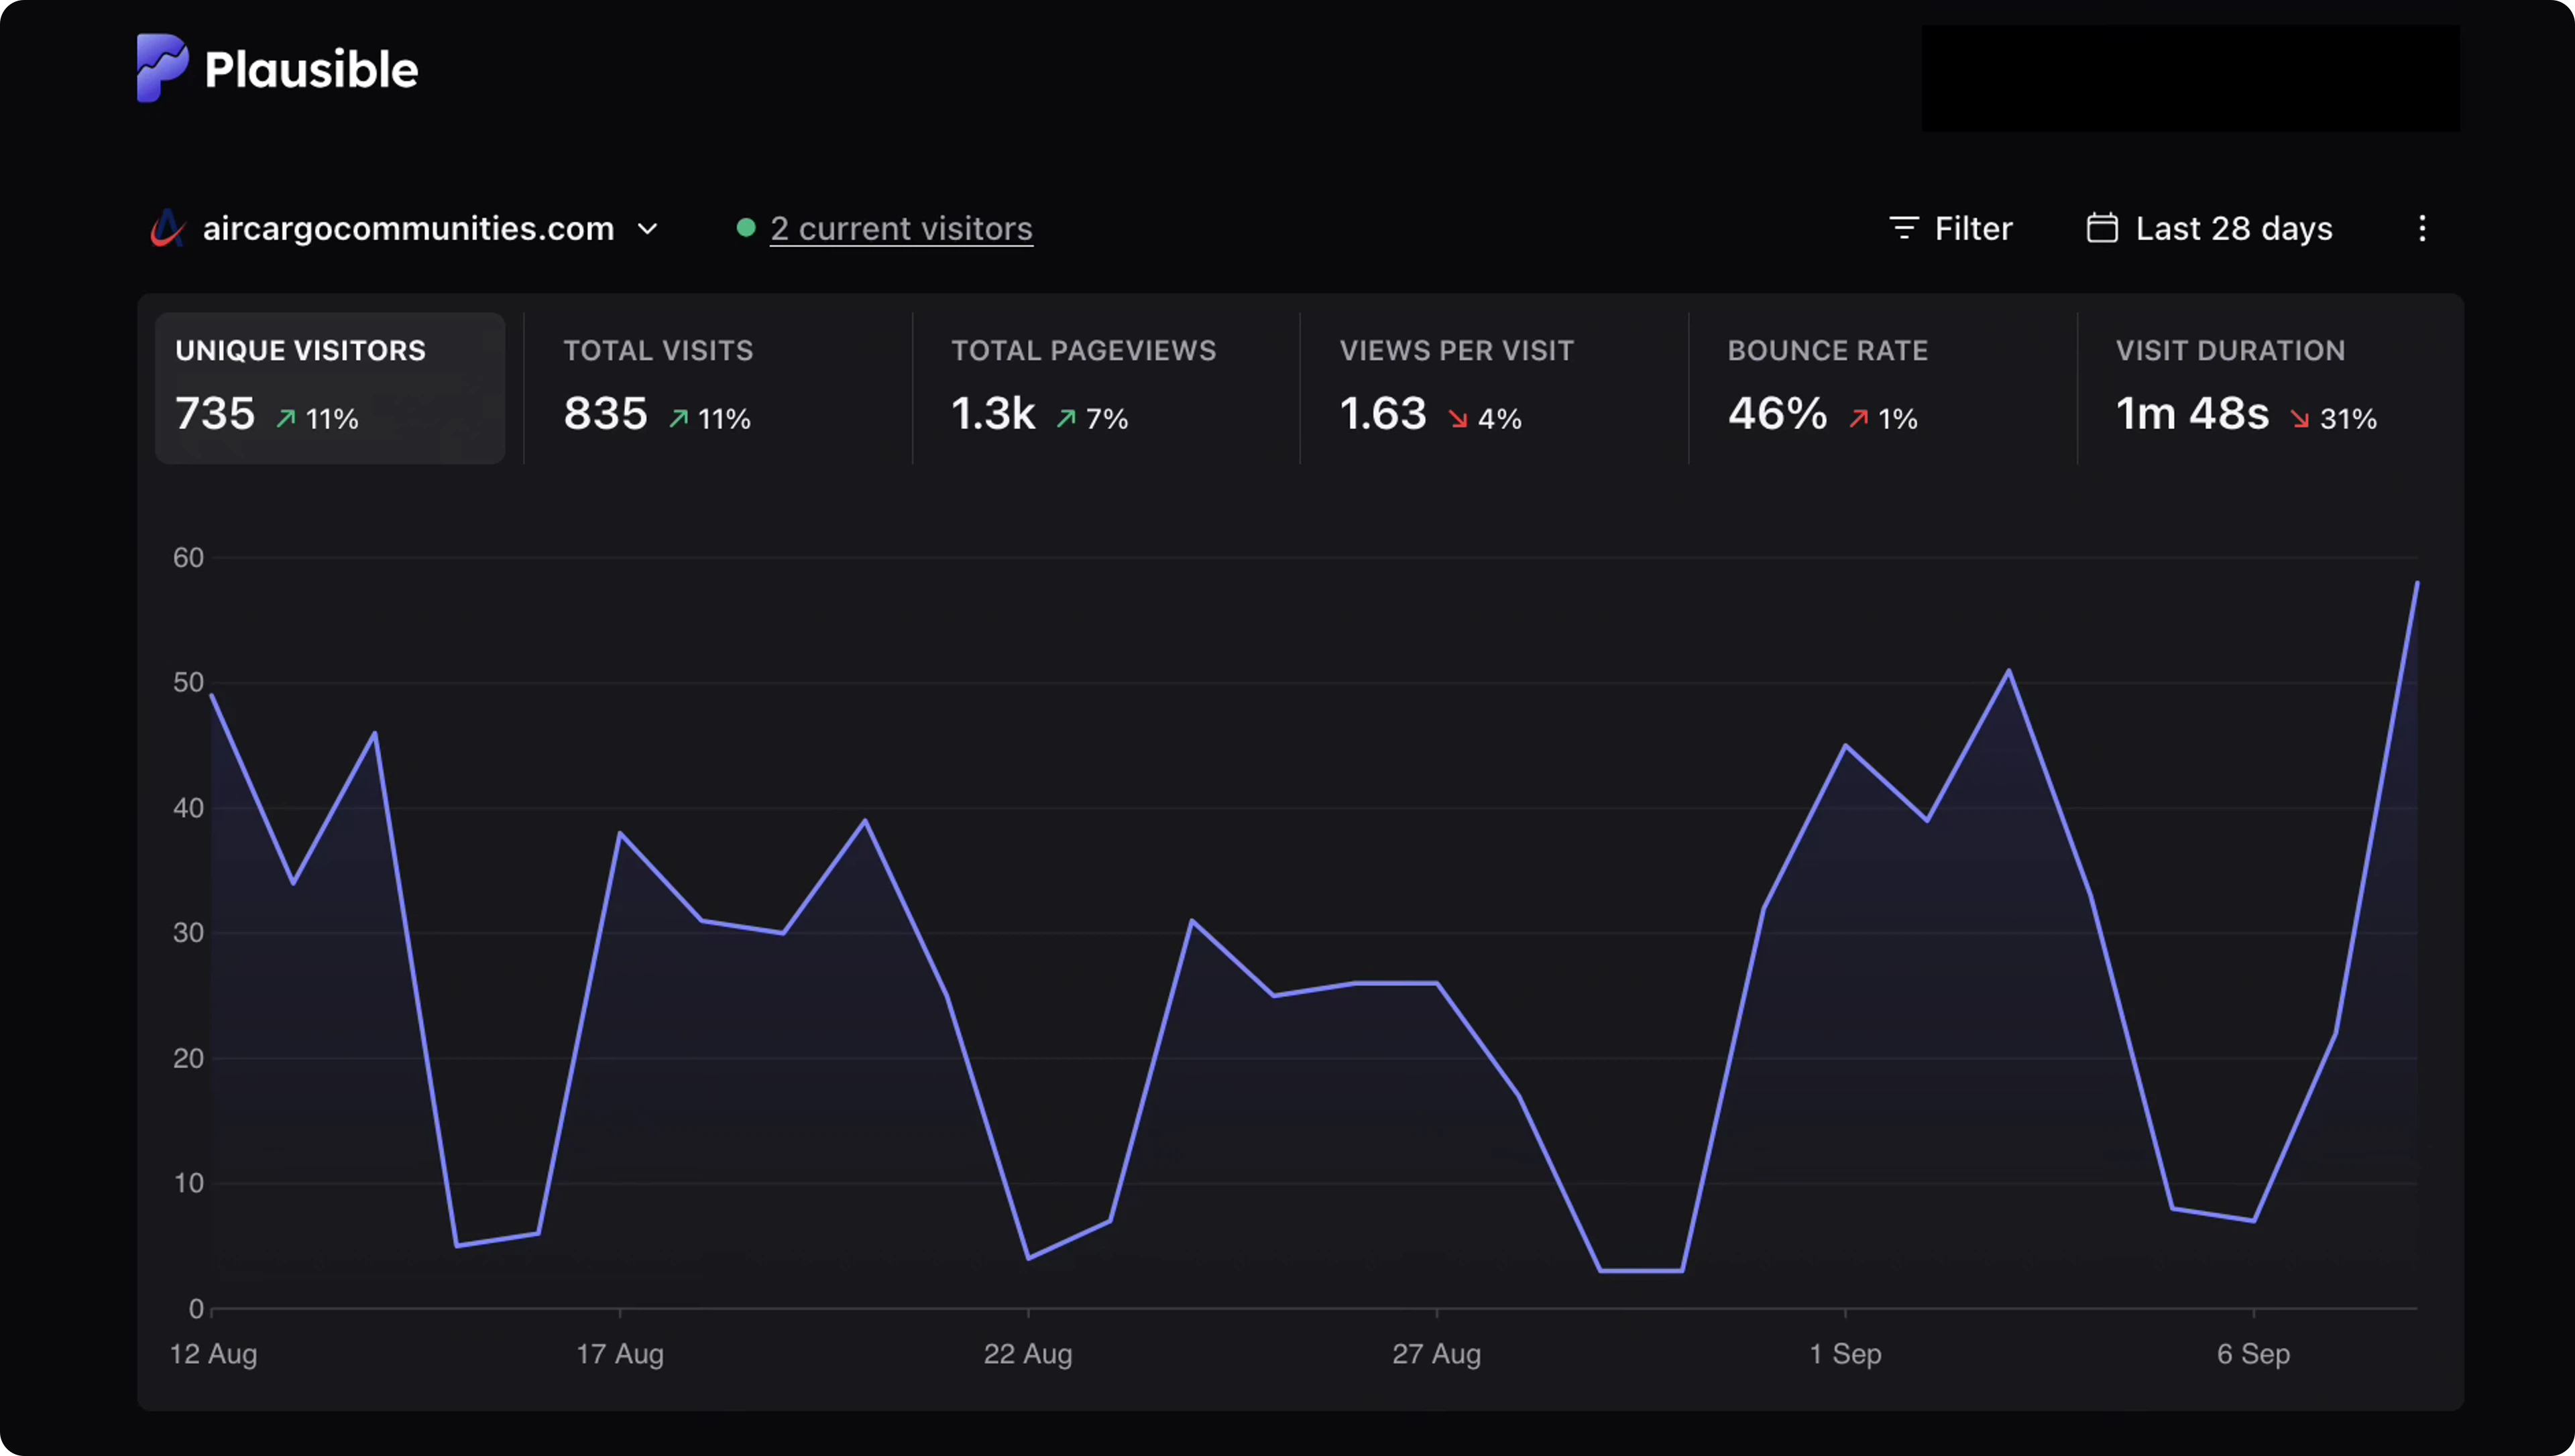Click the Plausible wordmark

coord(311,70)
